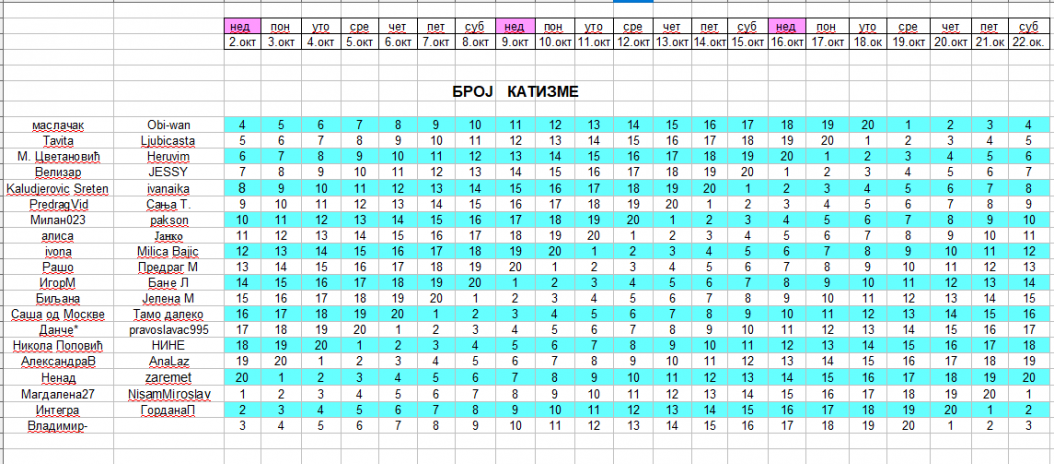Click the name 'PredragVid'

pyautogui.click(x=56, y=204)
